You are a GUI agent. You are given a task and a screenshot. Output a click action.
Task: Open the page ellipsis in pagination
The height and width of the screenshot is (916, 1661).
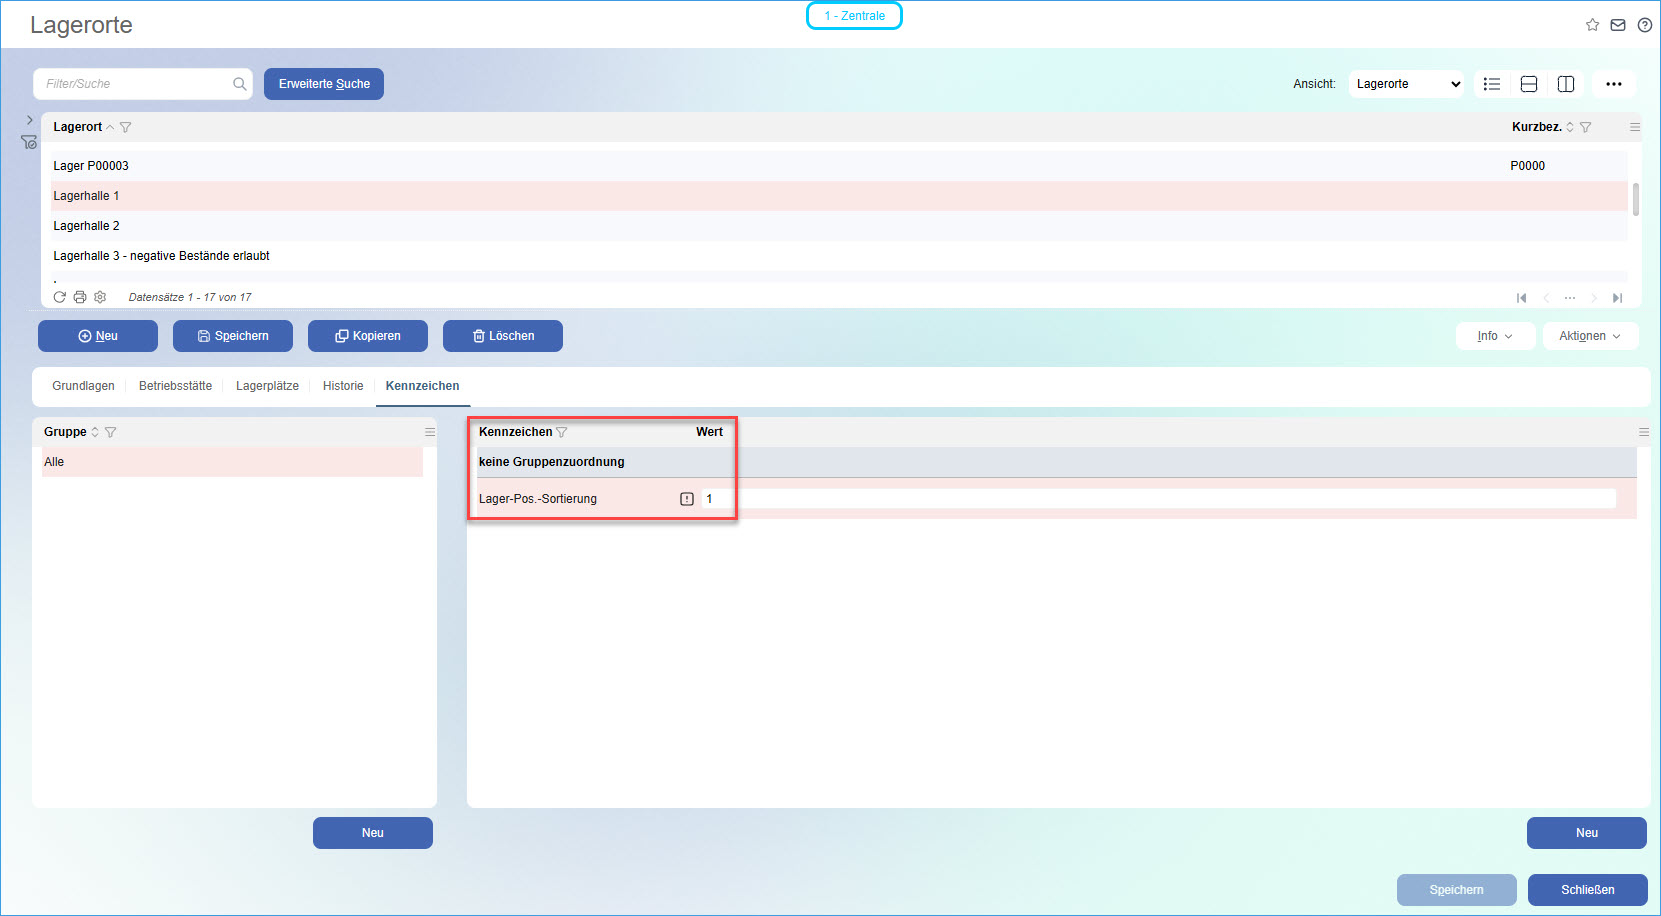[x=1570, y=298]
